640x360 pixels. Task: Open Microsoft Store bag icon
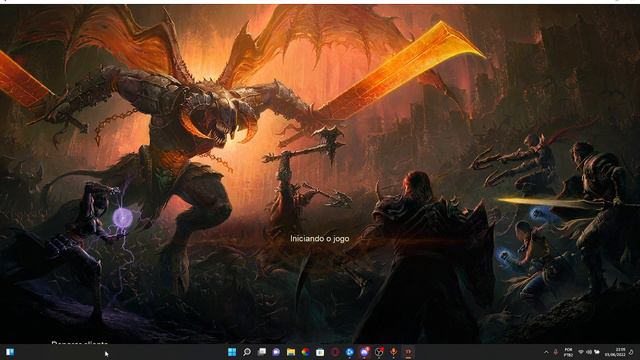[320, 352]
